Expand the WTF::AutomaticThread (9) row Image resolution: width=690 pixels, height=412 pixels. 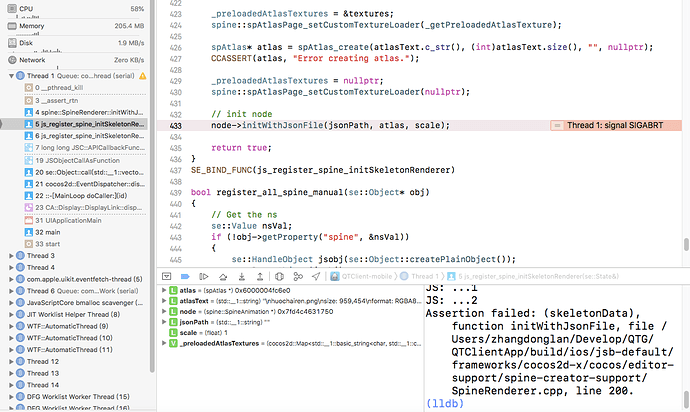11,326
